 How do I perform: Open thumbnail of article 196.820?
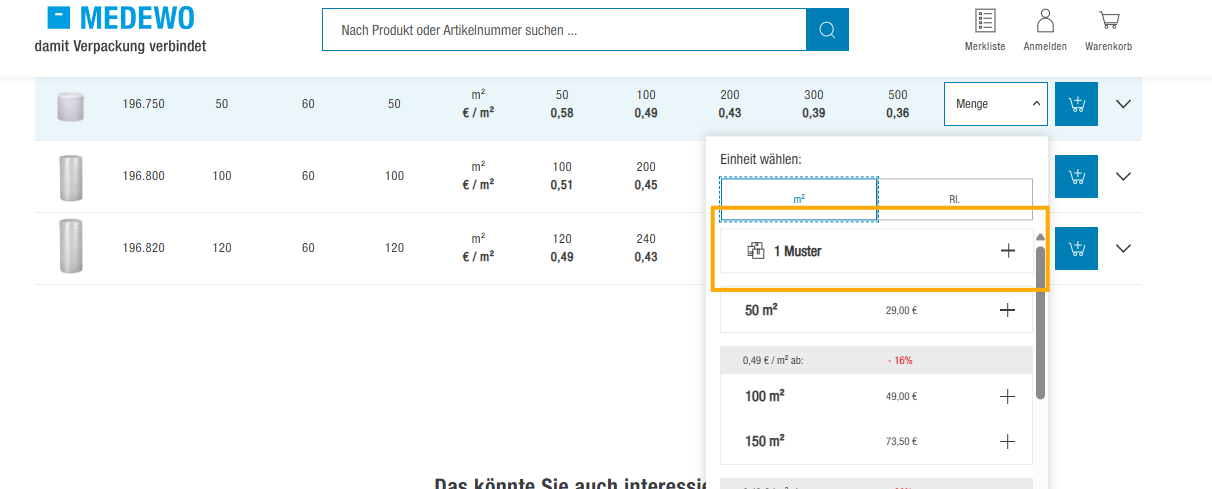[70, 248]
